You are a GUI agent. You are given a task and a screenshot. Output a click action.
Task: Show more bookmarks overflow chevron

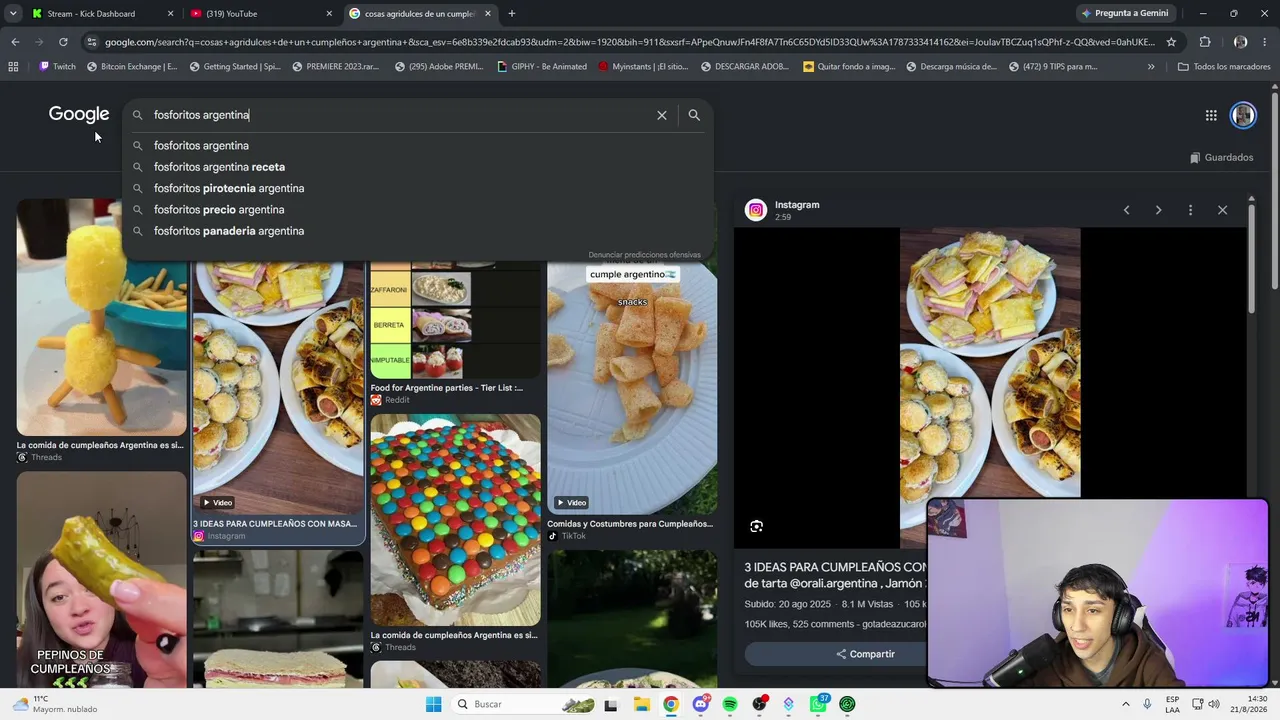pos(1151,67)
